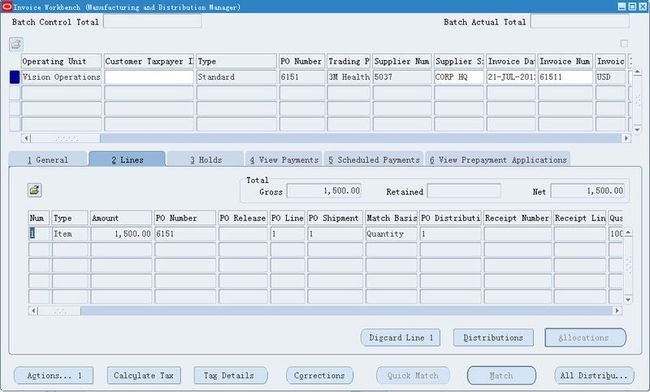Open the View Prepayment Applications tab
The width and height of the screenshot is (650, 392).
point(498,160)
